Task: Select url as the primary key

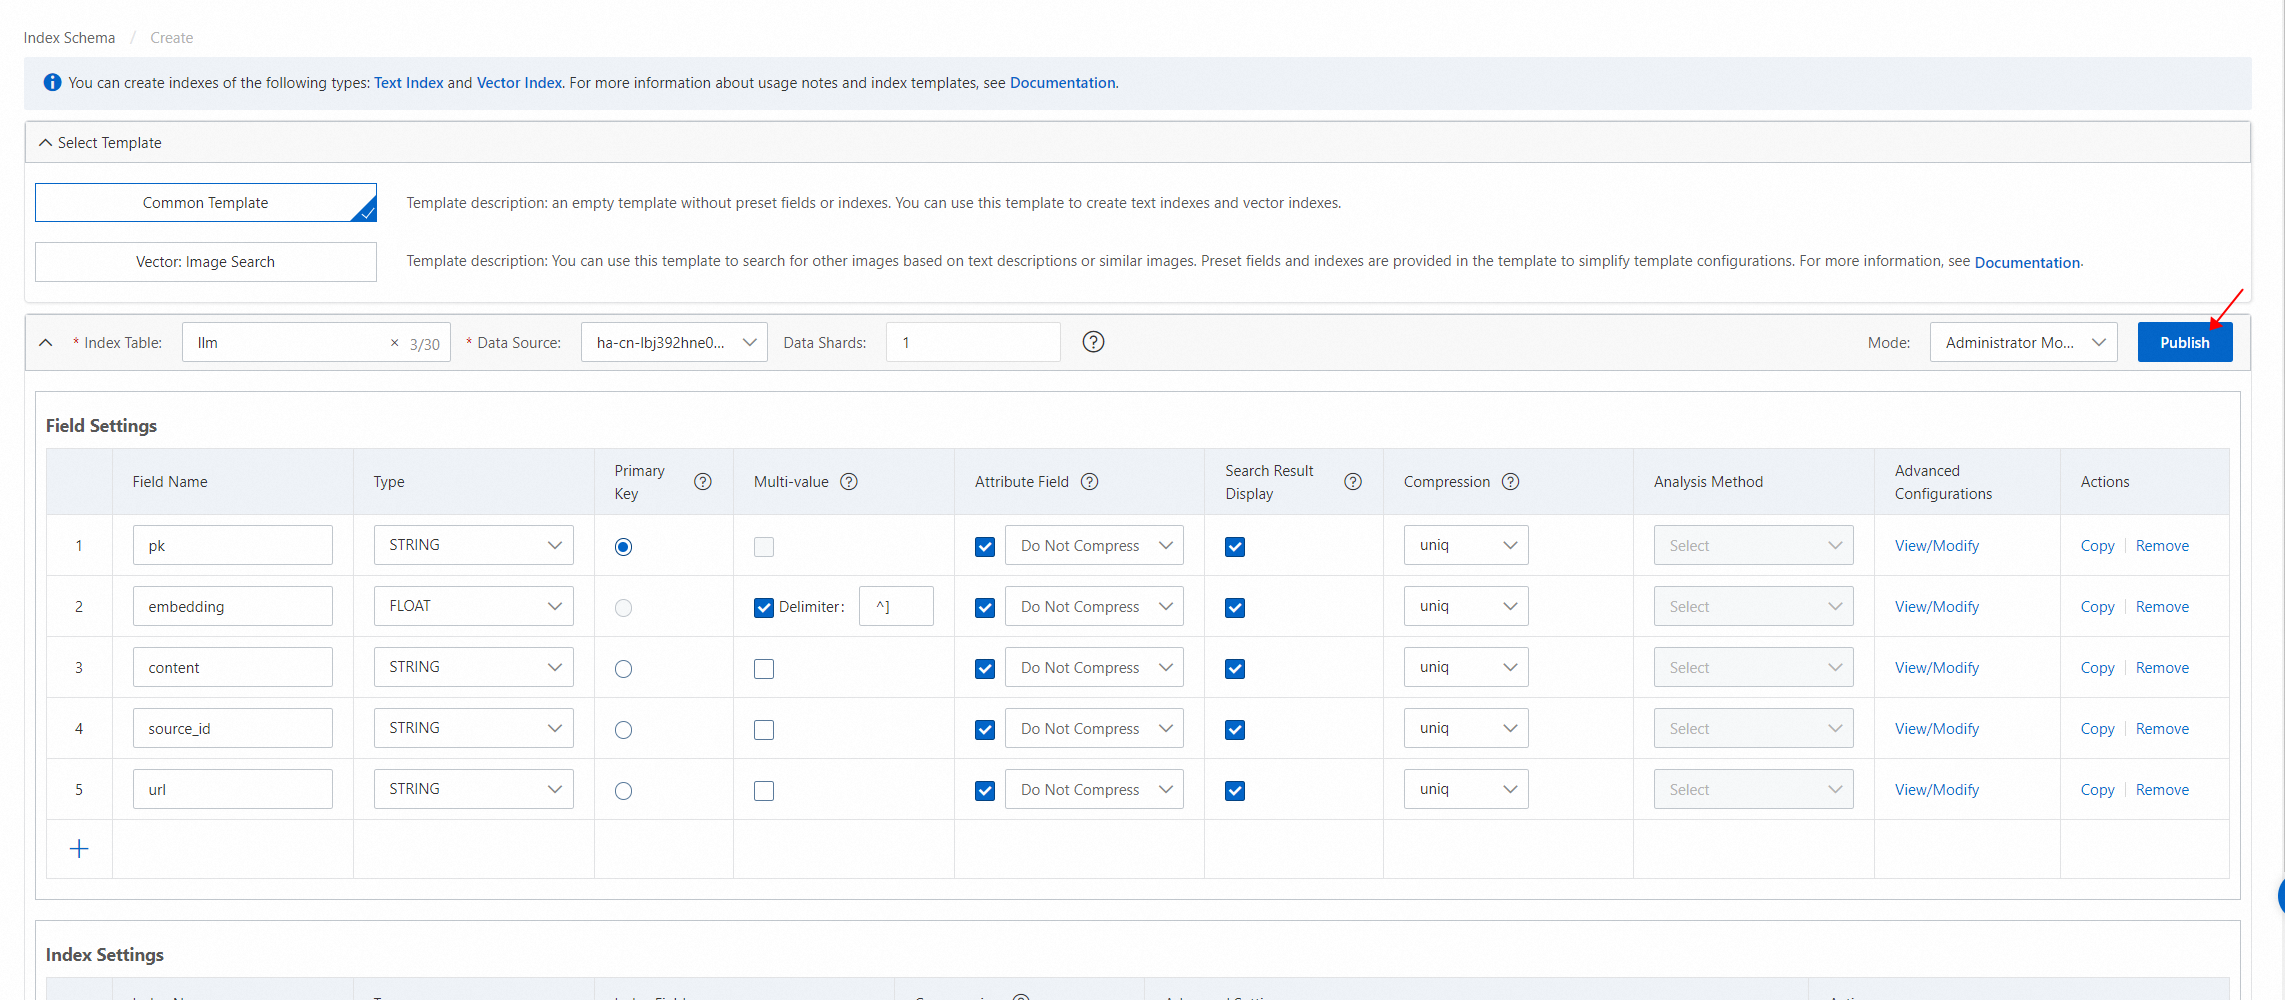Action: click(x=623, y=791)
